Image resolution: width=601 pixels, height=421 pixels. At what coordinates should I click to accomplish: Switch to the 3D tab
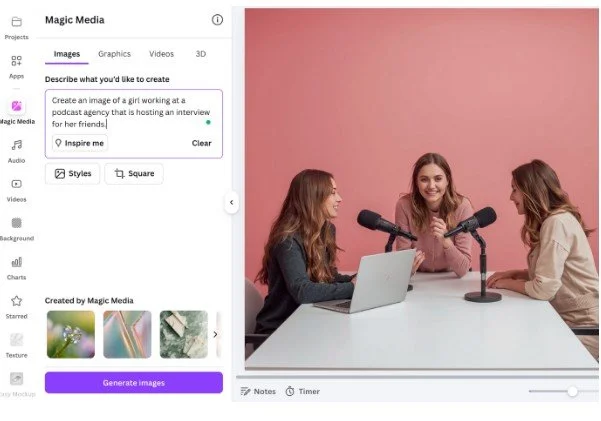click(x=201, y=54)
